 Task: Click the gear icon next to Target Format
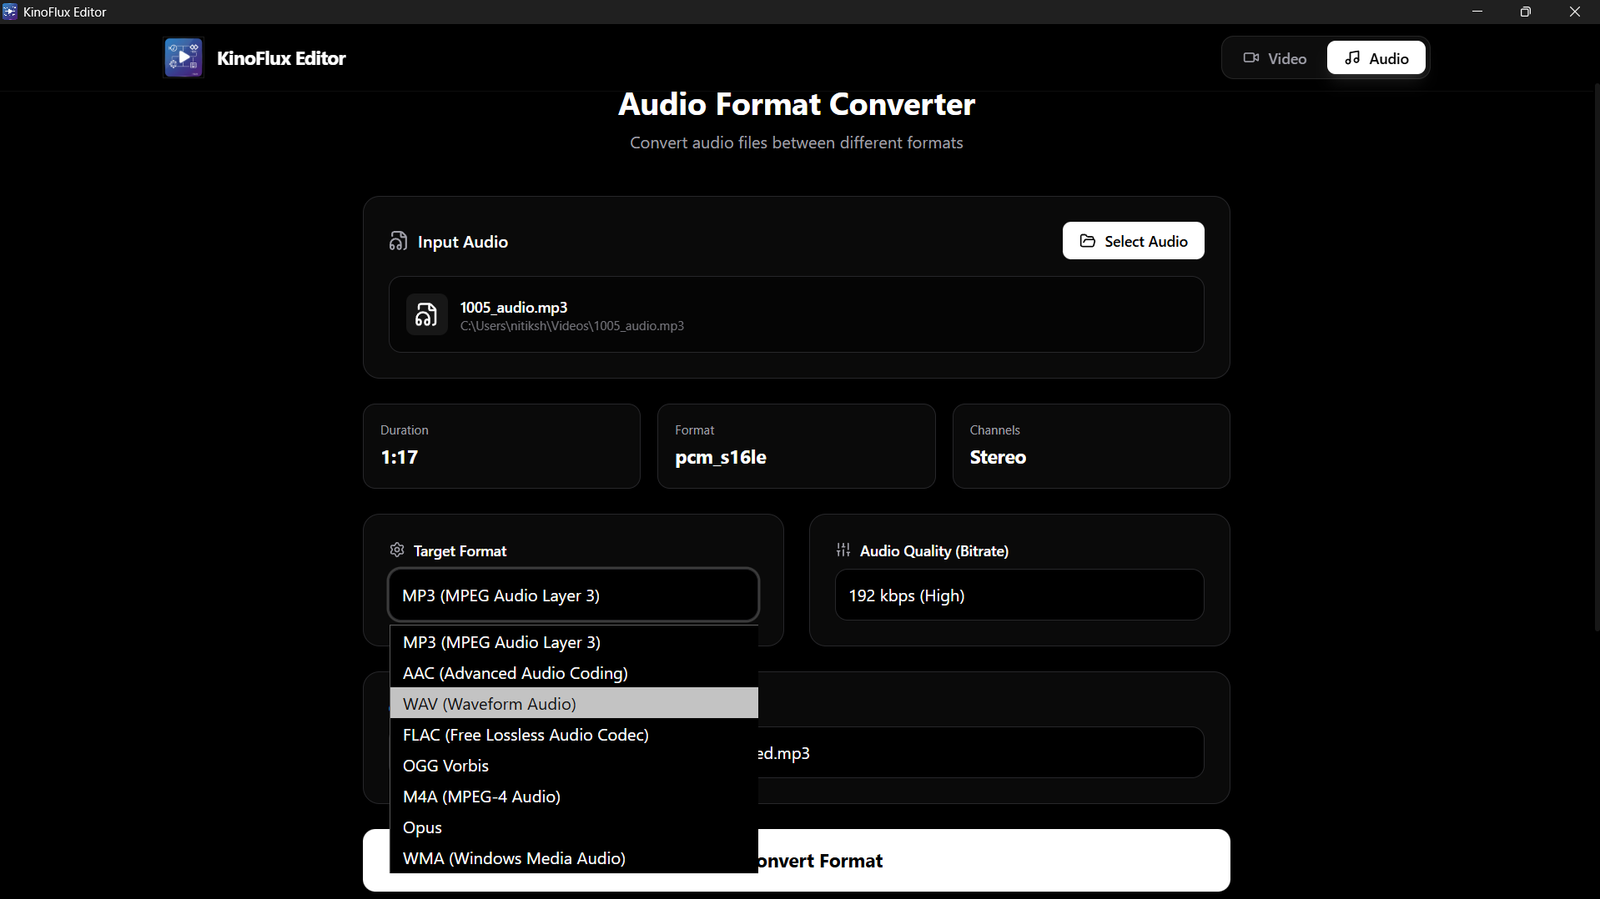pyautogui.click(x=397, y=551)
